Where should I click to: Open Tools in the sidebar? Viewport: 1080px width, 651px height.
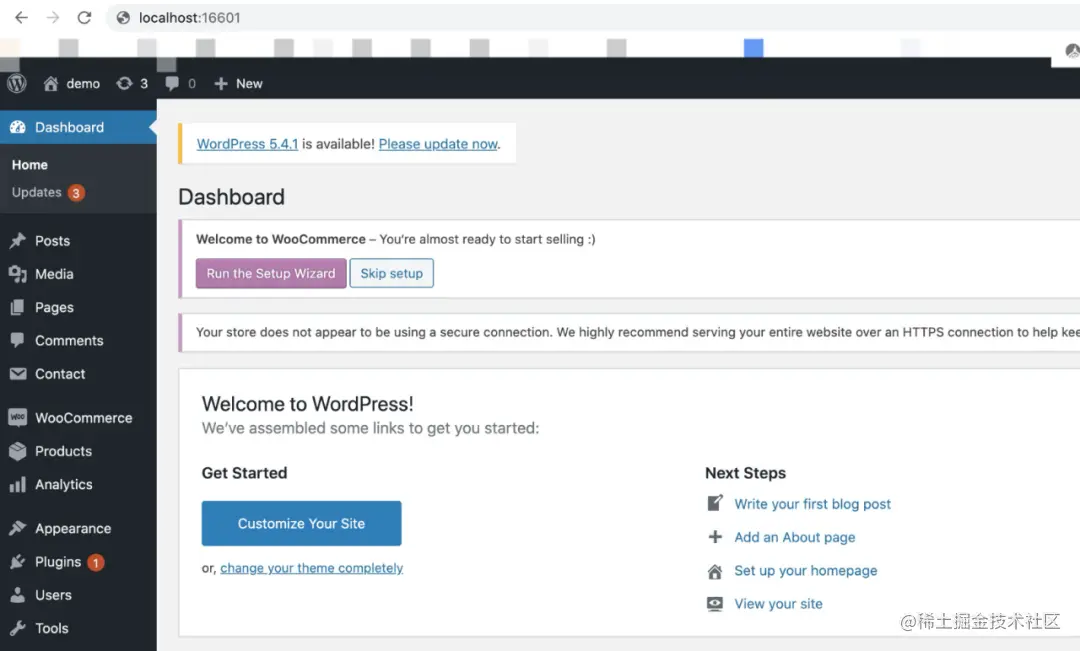point(52,628)
